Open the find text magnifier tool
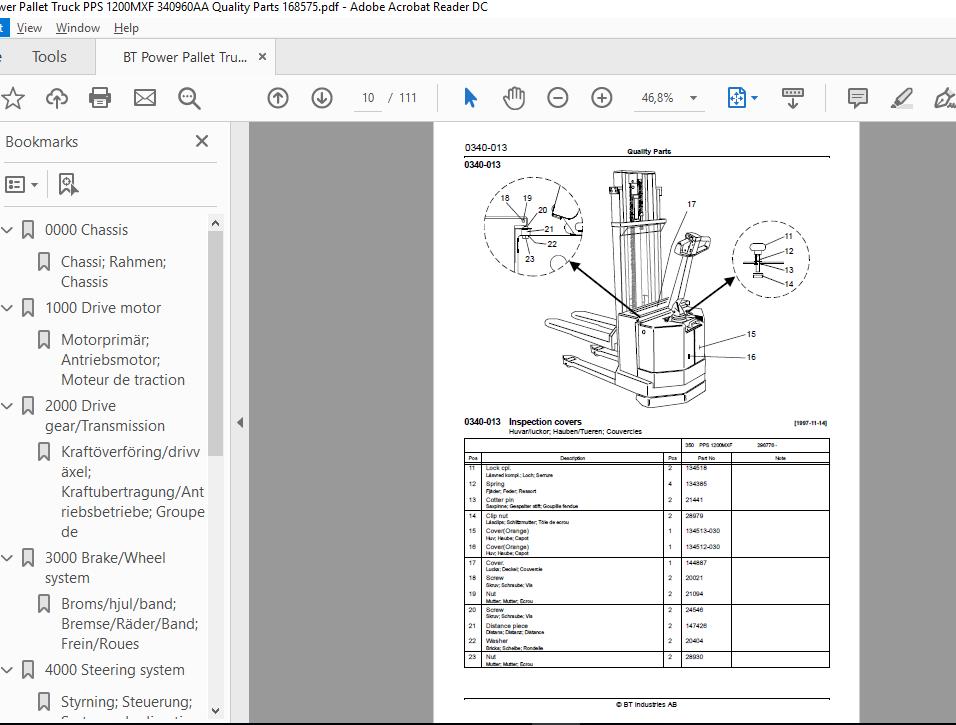 click(x=189, y=98)
